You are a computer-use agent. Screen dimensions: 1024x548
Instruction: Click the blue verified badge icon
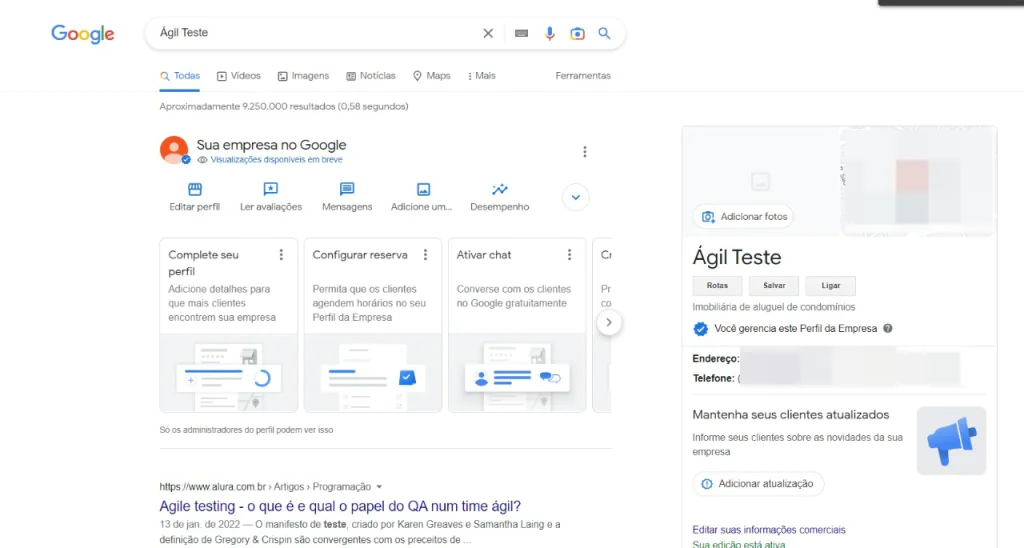[x=701, y=329]
